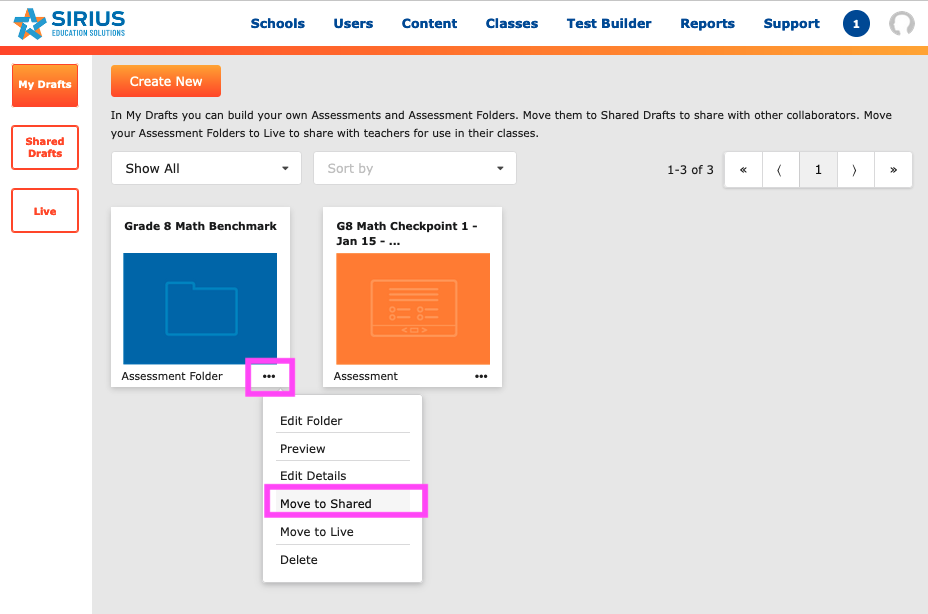
Task: Expand the Show All filter dropdown
Action: 207,168
